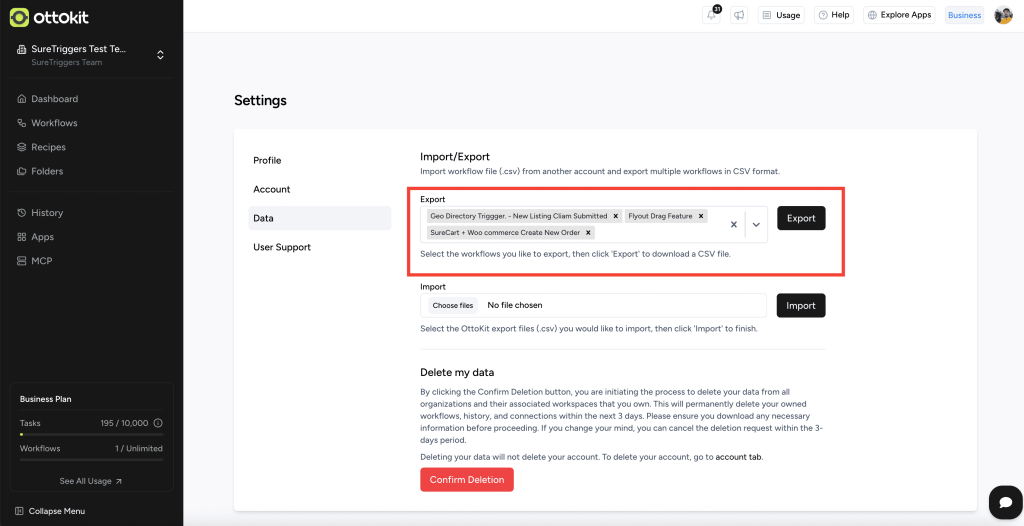Switch to the Profile settings tab
Image resolution: width=1024 pixels, height=526 pixels.
267,160
